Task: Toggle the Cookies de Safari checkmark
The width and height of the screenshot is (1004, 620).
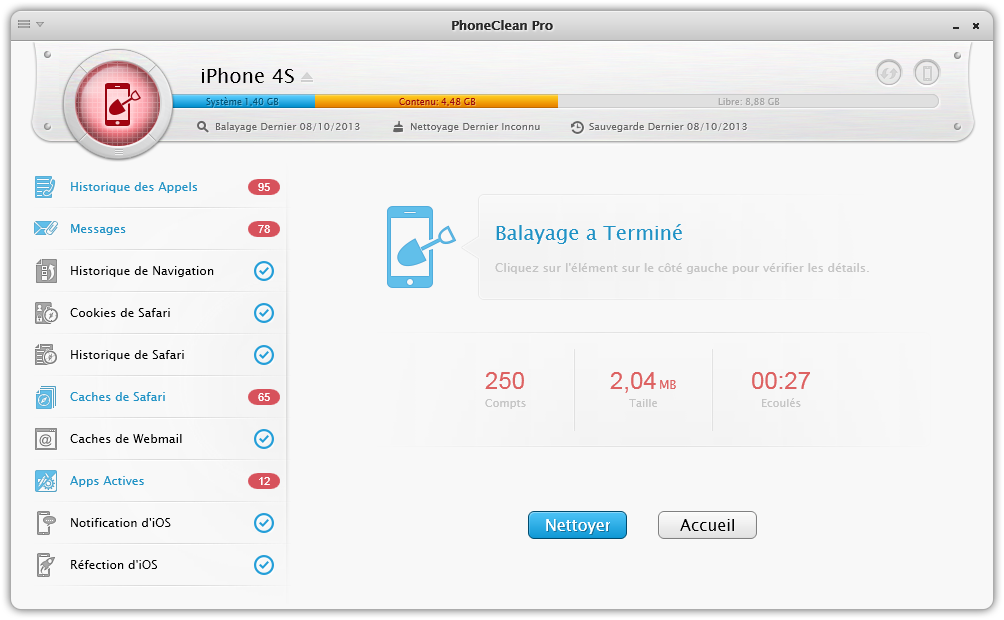Action: click(x=264, y=313)
